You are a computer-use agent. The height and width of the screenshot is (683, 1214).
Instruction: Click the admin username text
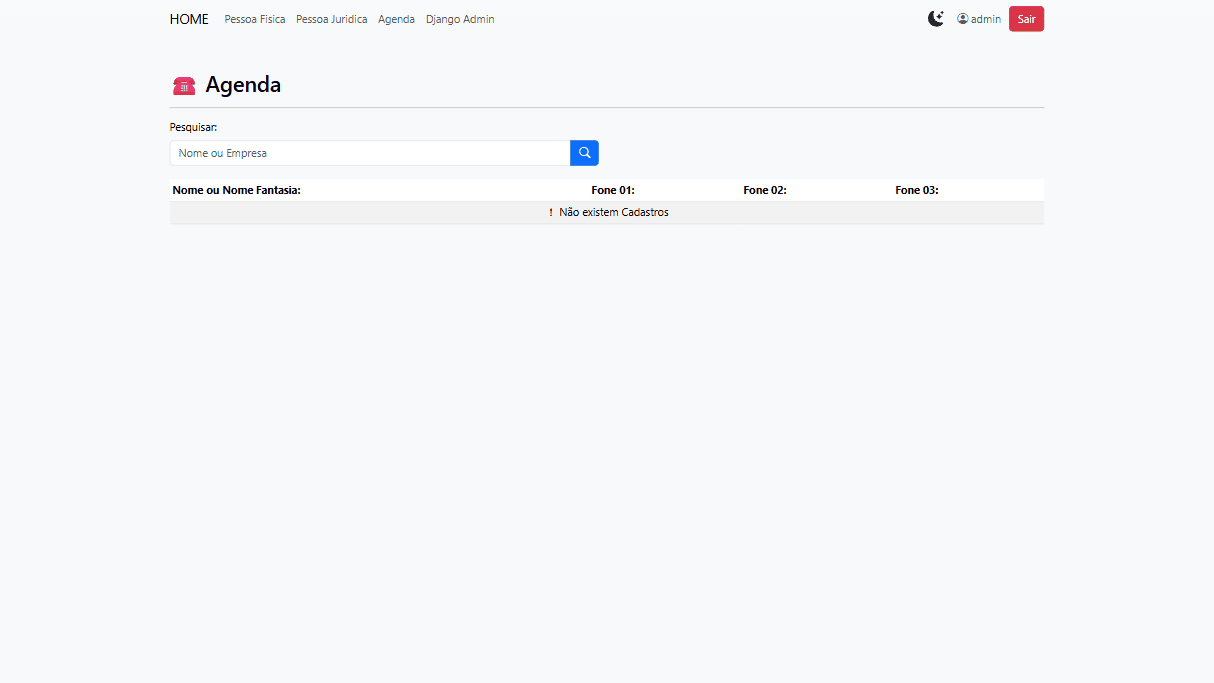click(x=986, y=19)
